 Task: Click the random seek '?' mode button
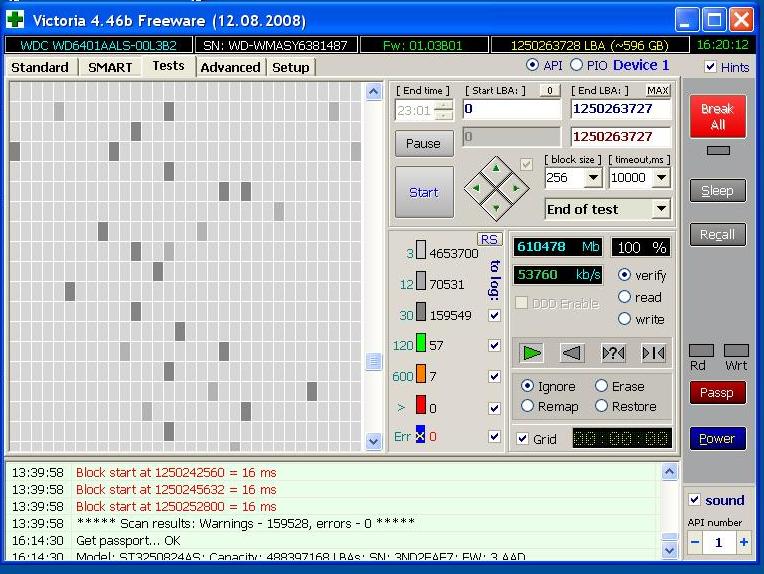[612, 352]
